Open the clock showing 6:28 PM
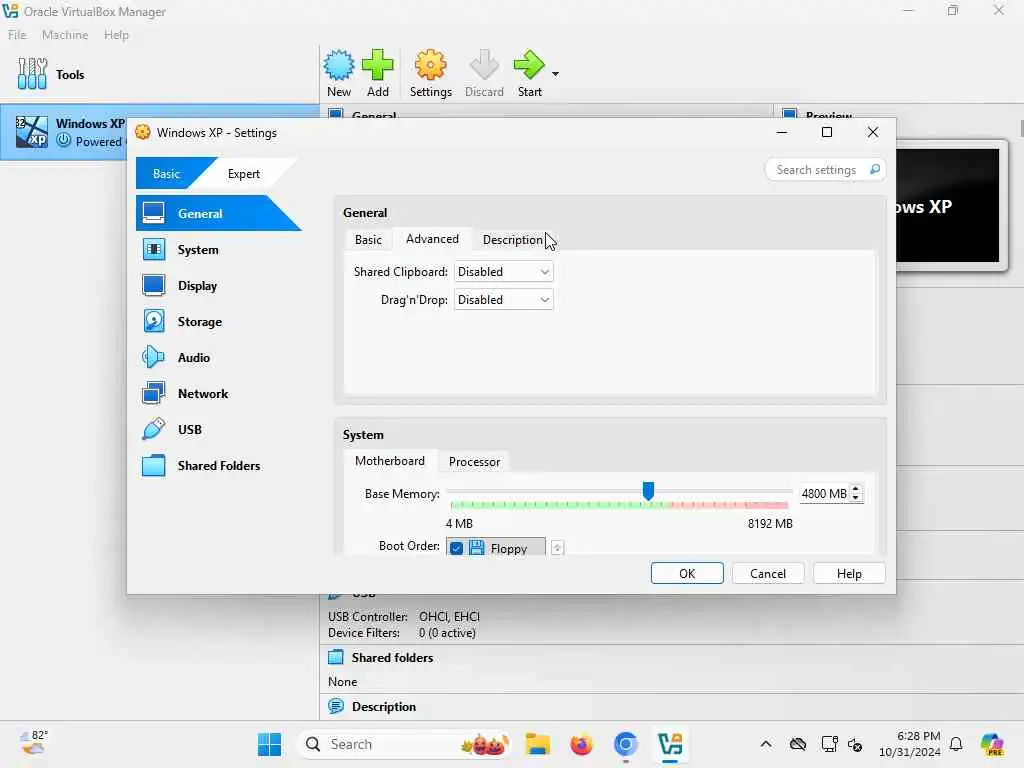 tap(910, 744)
